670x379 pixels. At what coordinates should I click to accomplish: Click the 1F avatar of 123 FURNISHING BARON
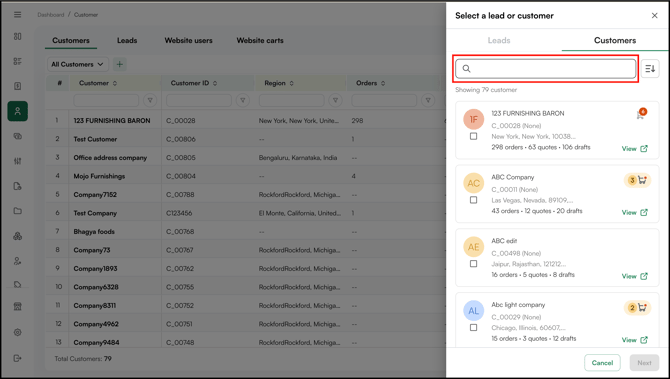pyautogui.click(x=473, y=119)
